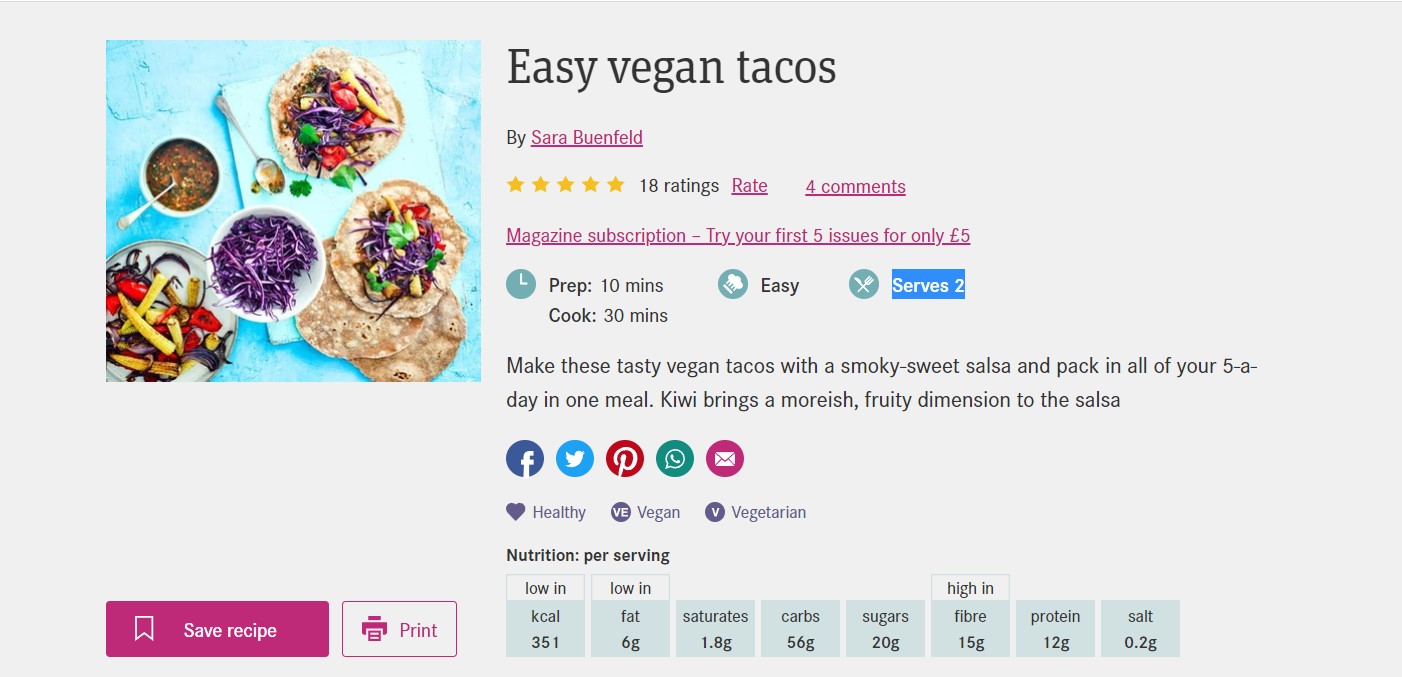The image size is (1402, 677).
Task: Select the Easy difficulty badge icon
Action: [732, 284]
